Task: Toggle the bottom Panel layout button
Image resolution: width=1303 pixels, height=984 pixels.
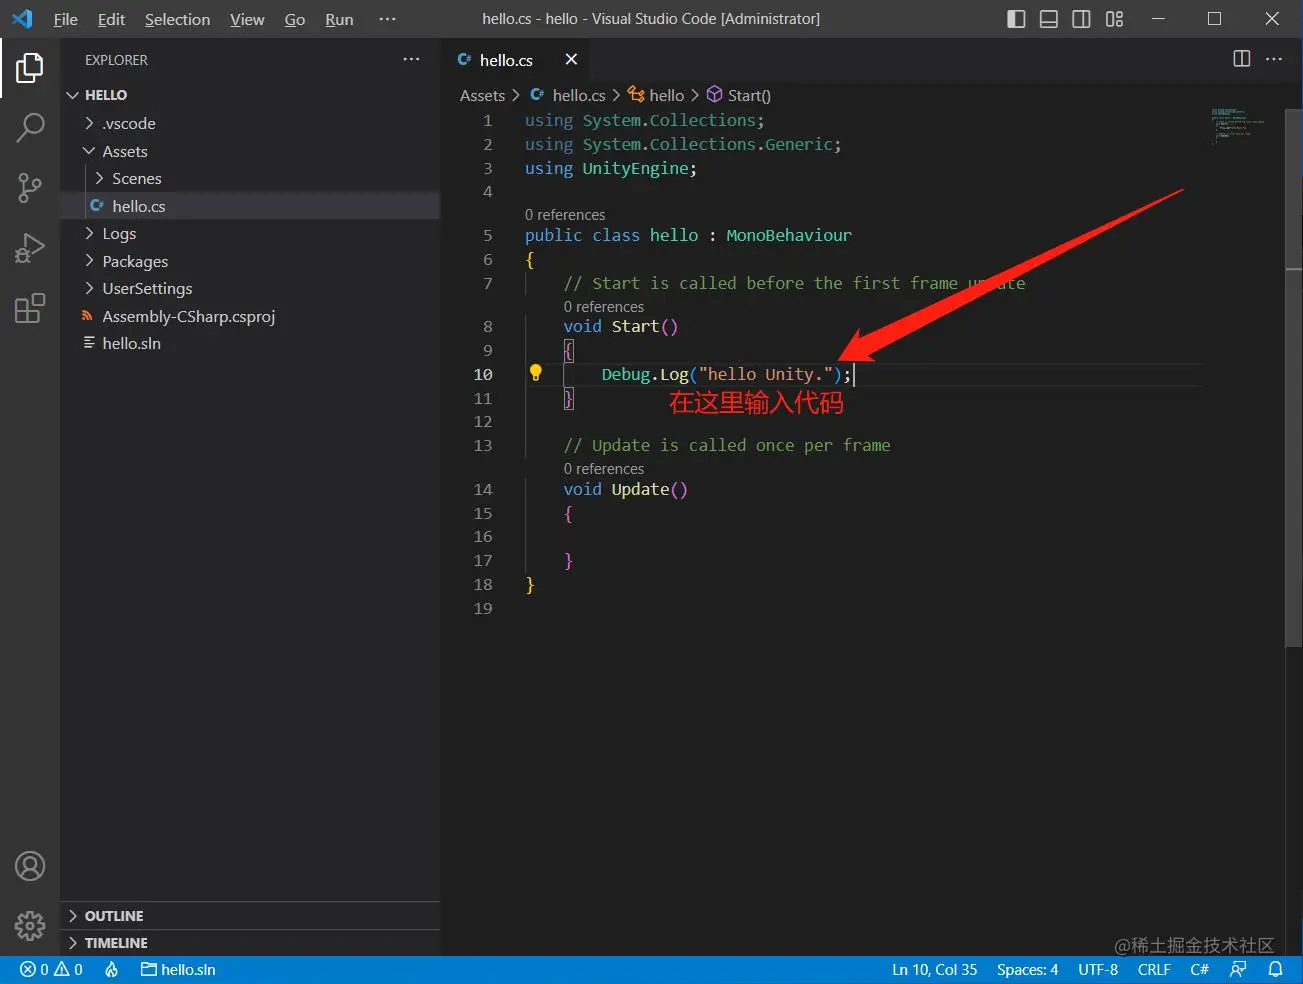Action: (x=1048, y=19)
